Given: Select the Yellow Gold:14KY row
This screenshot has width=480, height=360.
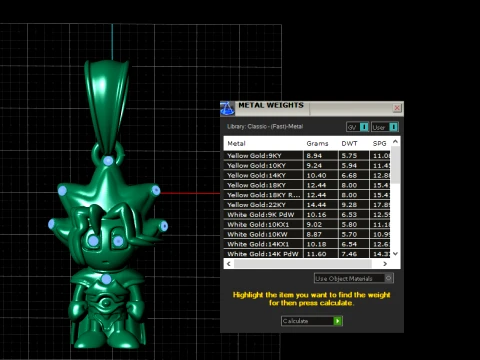Looking at the screenshot, I should tap(307, 175).
